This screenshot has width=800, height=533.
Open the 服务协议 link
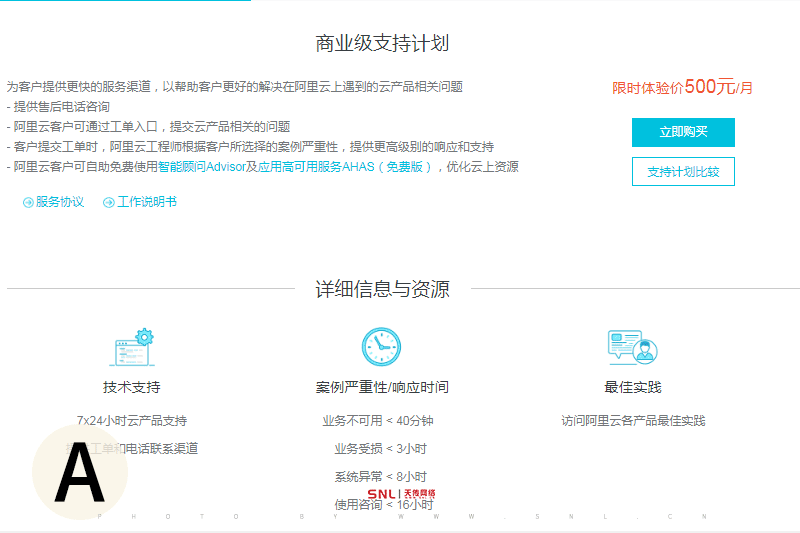coord(60,202)
